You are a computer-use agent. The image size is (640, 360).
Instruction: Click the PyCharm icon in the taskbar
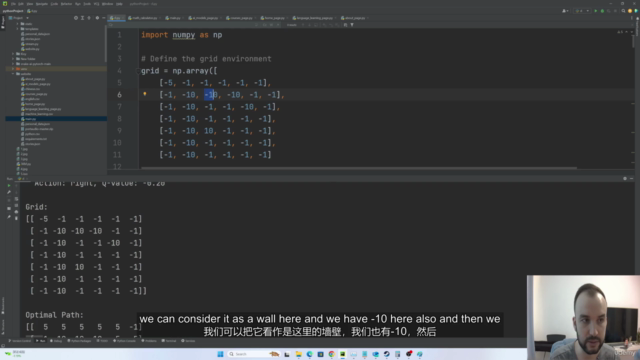coord(342,354)
